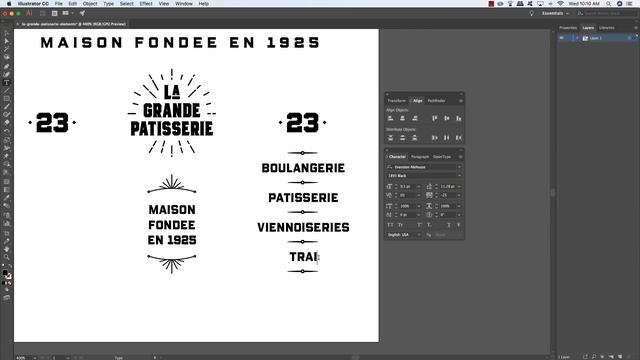640x360 pixels.
Task: Toggle Layer 1 visibility eye icon
Action: pos(562,38)
